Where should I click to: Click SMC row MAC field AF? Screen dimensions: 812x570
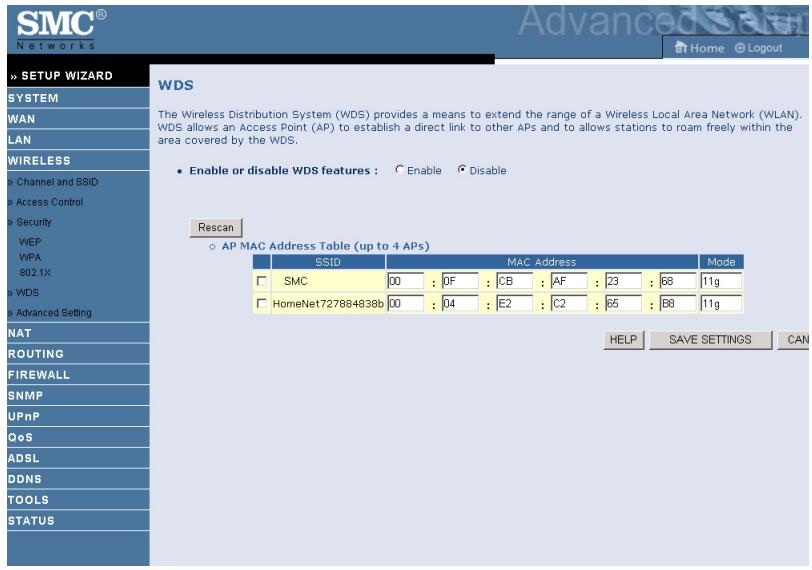[569, 281]
